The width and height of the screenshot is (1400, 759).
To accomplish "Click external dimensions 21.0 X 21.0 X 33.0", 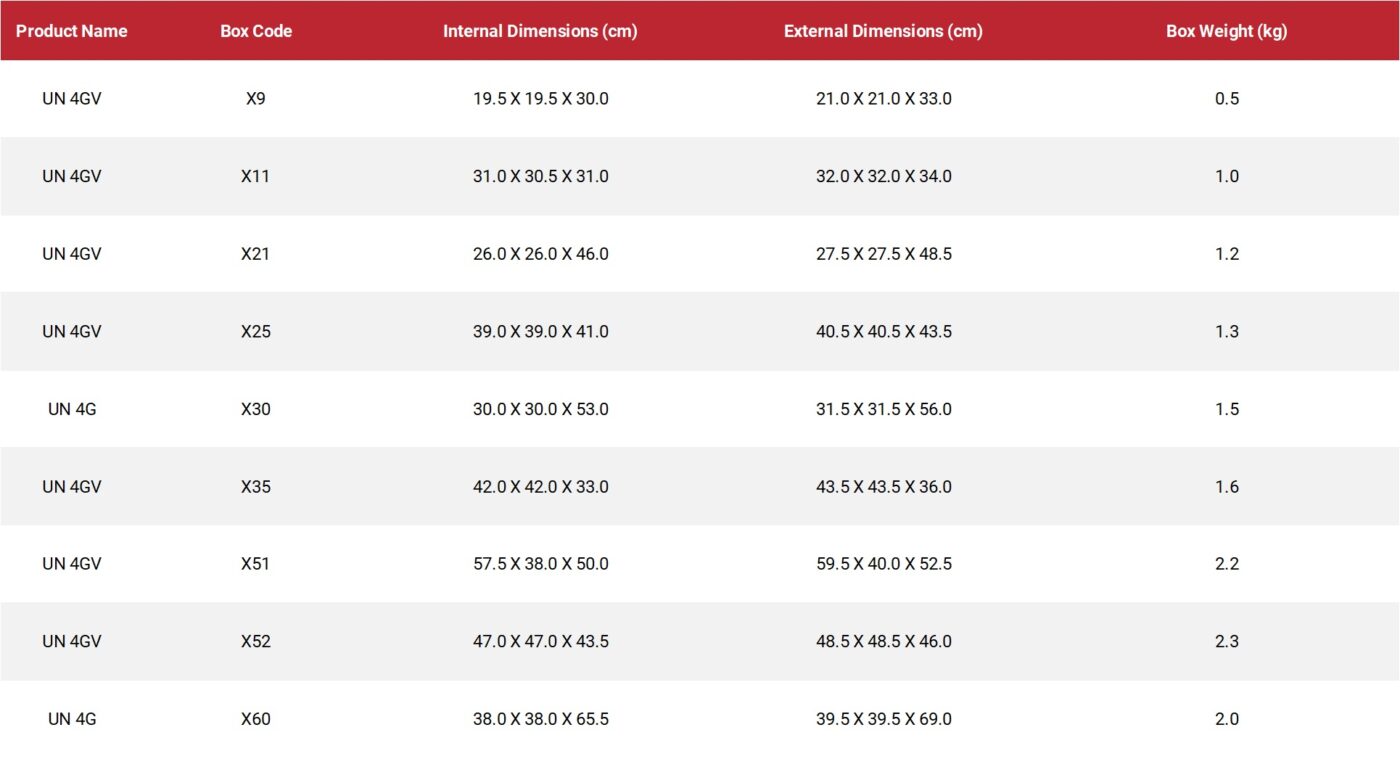I will (884, 99).
